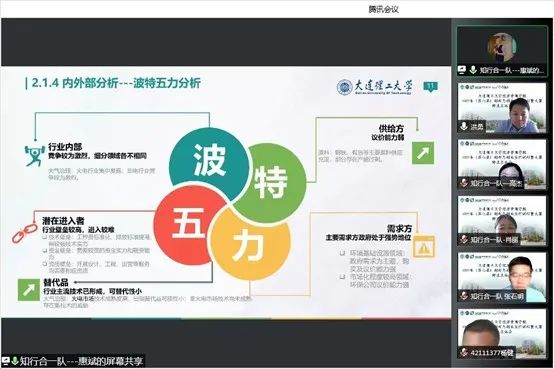
Task: Click the green slide page number bubble
Action: (430, 87)
